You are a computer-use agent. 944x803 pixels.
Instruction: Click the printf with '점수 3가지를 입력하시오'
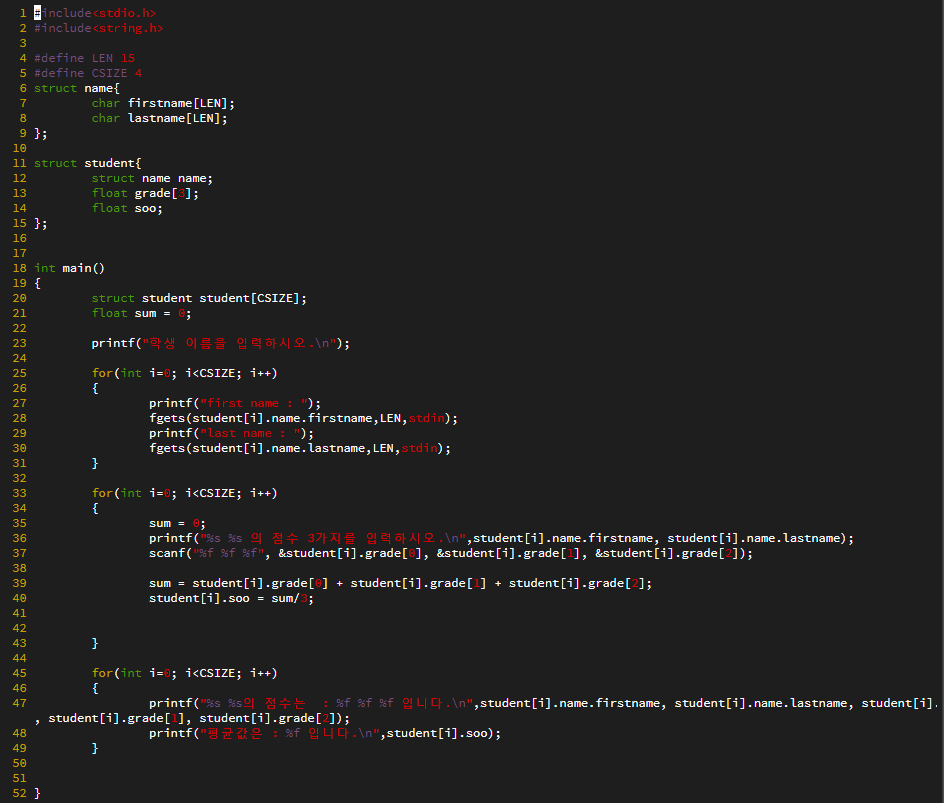click(x=502, y=538)
